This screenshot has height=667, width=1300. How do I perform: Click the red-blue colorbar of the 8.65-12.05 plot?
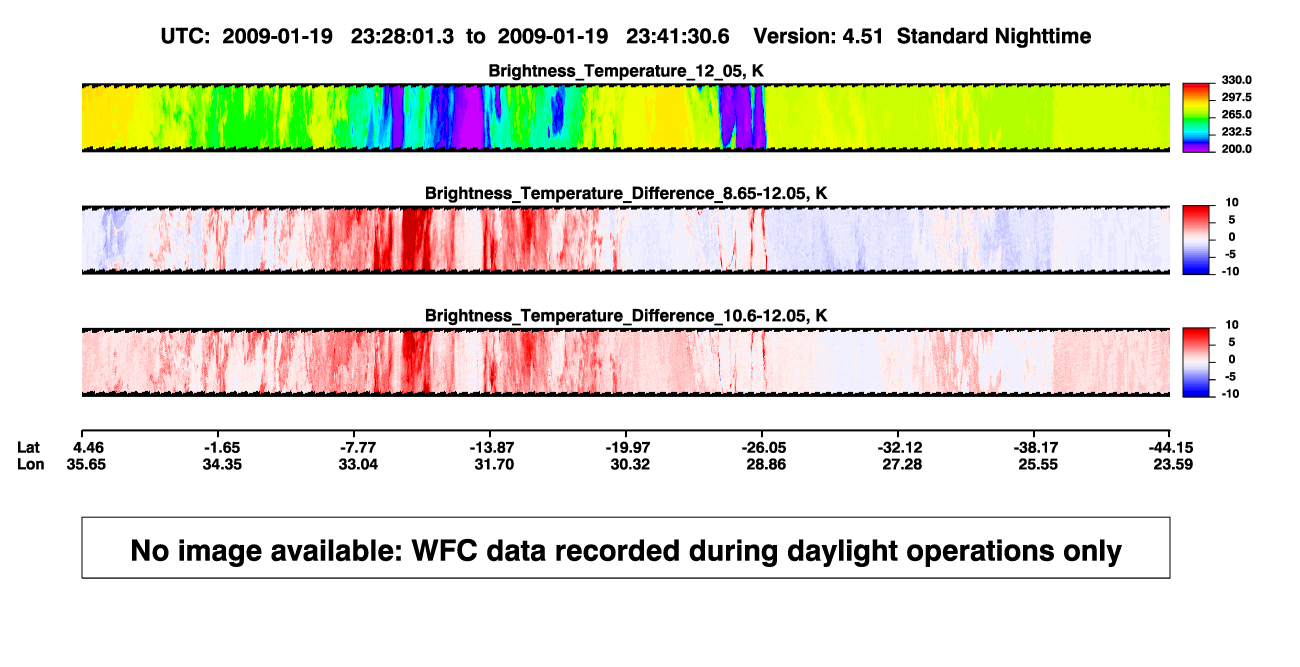tap(1196, 239)
